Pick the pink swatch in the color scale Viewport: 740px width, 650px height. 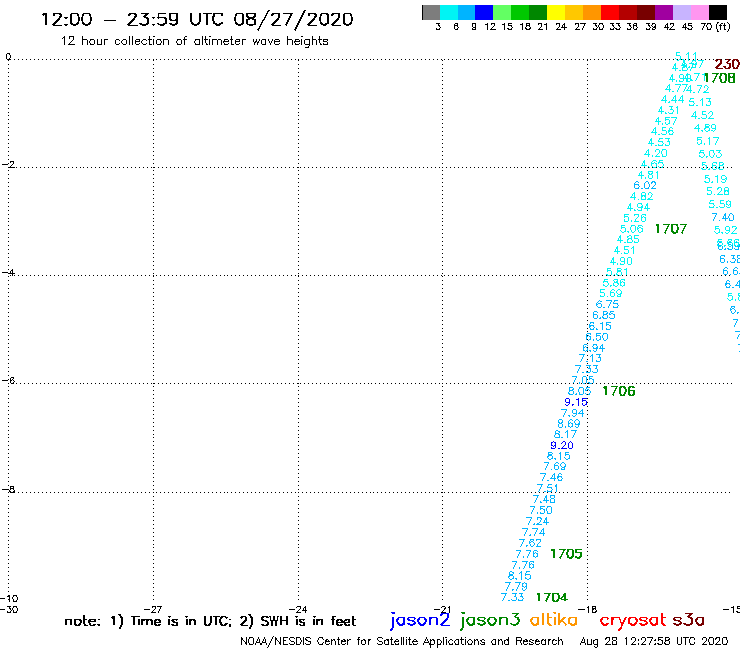pyautogui.click(x=700, y=12)
